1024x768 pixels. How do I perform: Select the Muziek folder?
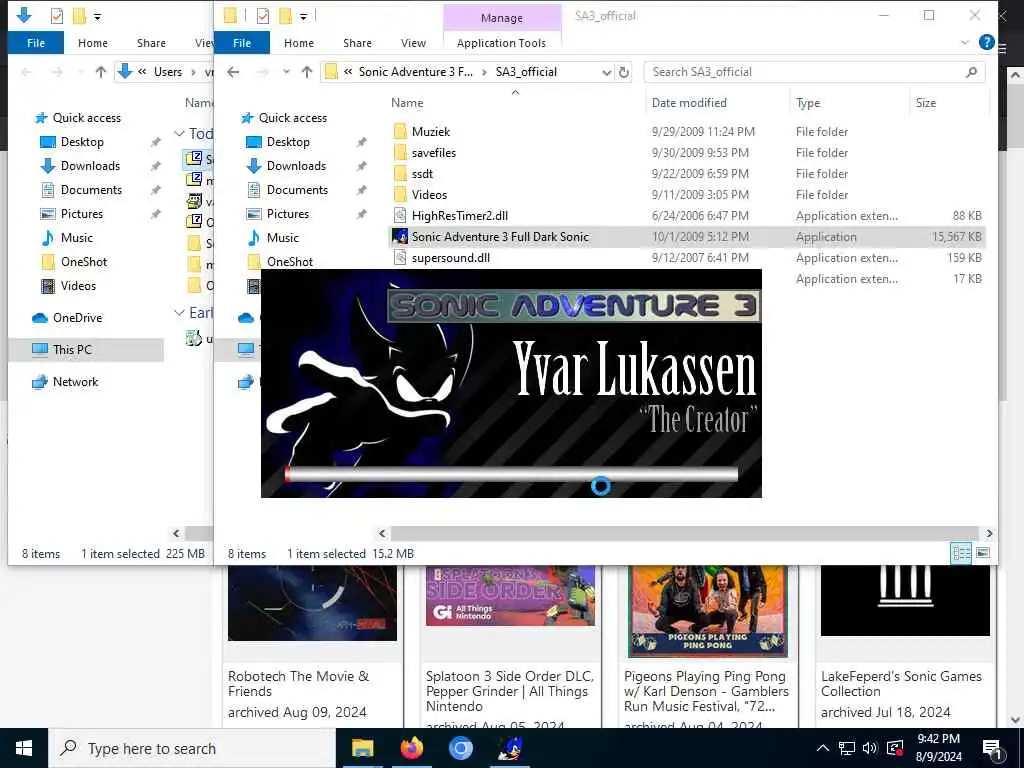pos(430,132)
